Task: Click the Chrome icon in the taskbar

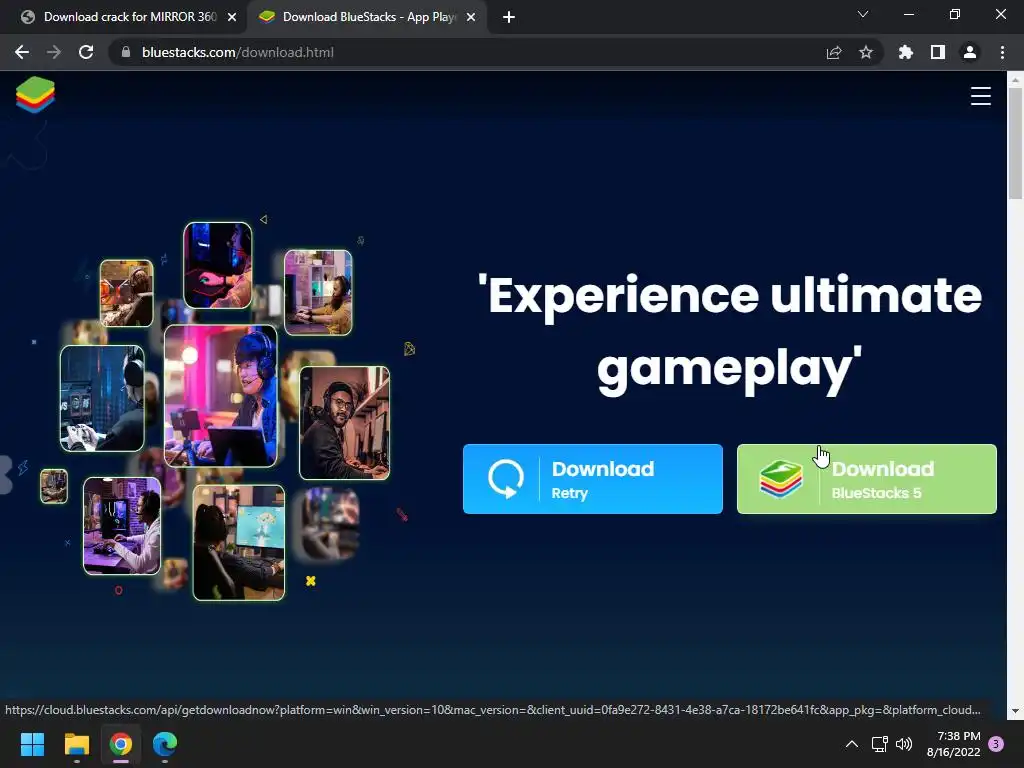Action: point(121,744)
